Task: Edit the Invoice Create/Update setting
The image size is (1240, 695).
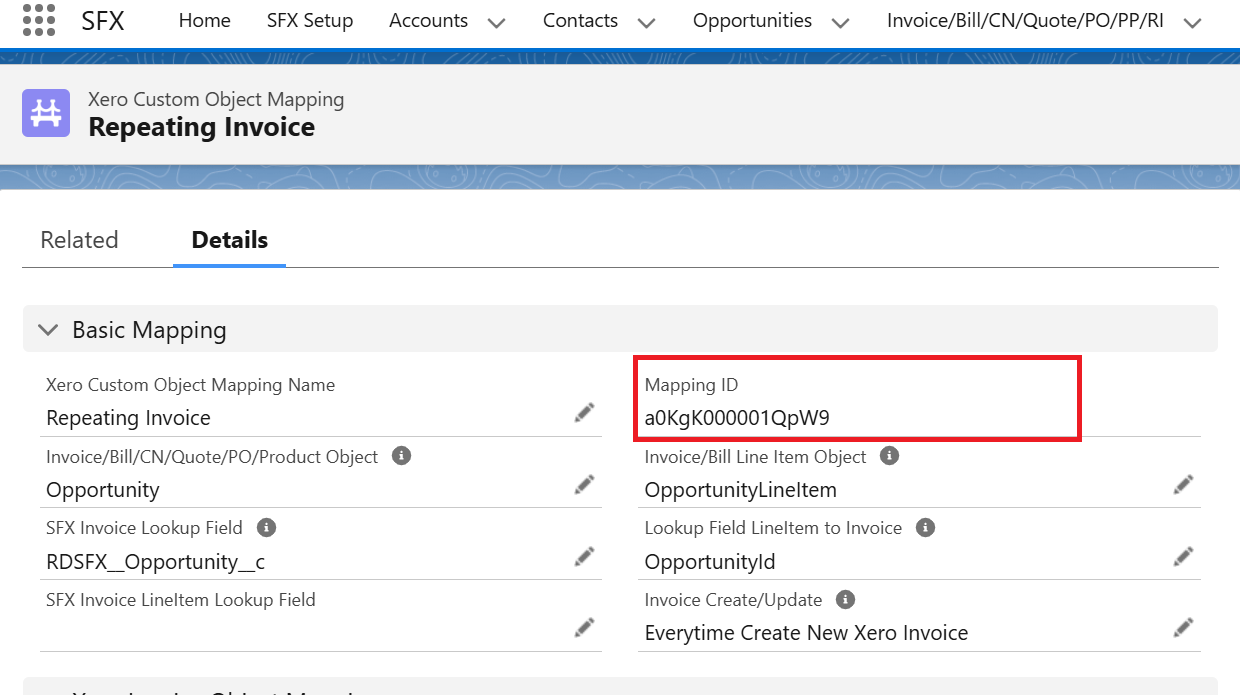Action: (1183, 627)
